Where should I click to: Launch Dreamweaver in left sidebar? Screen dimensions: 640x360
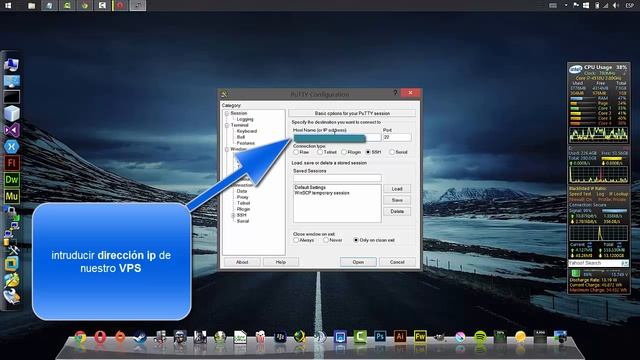[x=11, y=180]
